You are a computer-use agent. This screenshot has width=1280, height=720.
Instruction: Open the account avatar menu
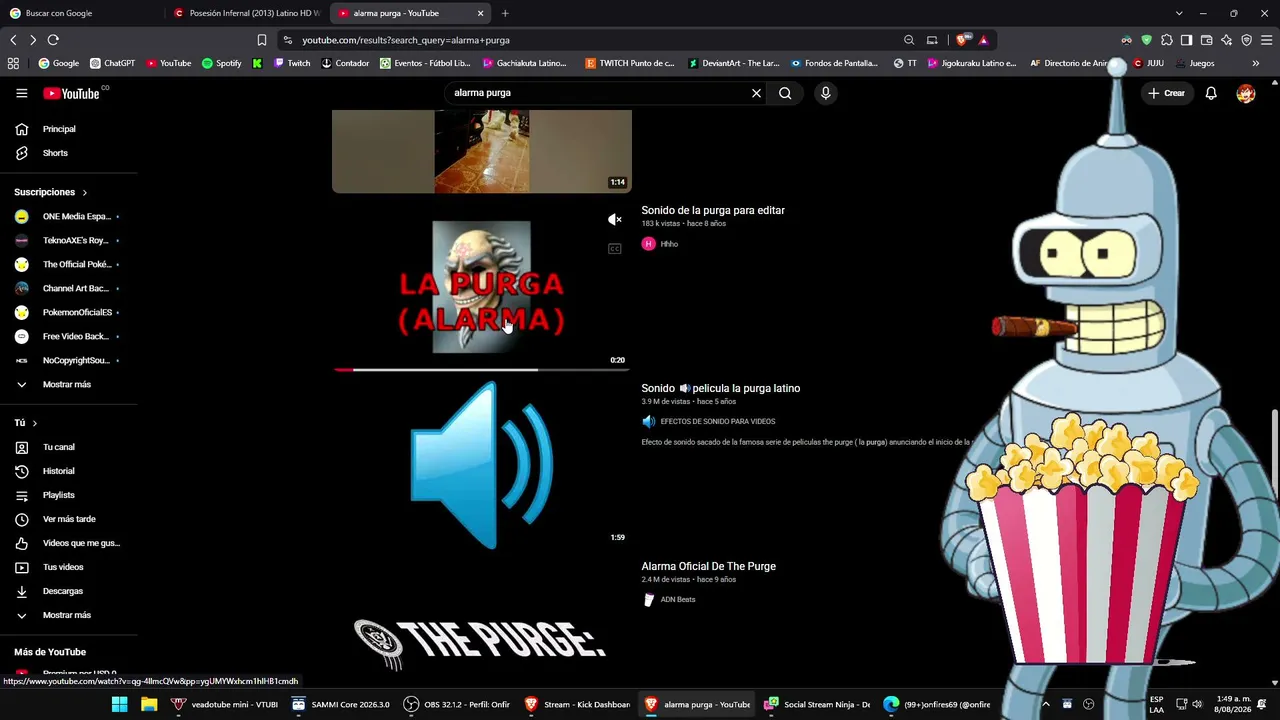point(1245,93)
